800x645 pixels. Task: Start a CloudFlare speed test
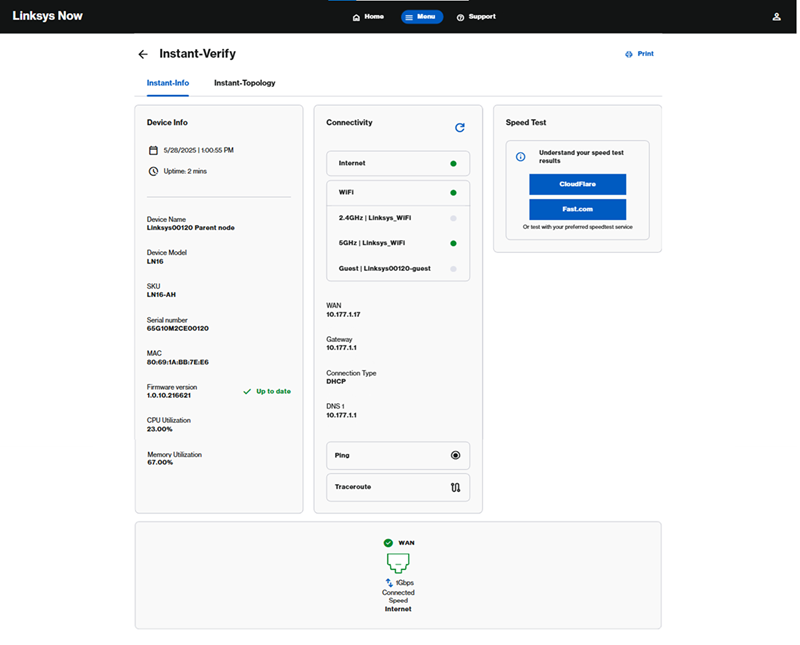click(577, 185)
